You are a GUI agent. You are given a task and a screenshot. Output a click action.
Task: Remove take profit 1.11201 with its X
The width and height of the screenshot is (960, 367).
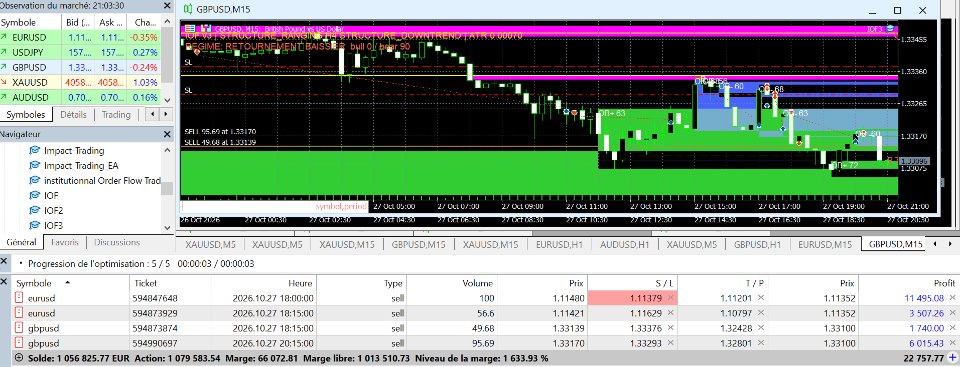click(x=760, y=298)
